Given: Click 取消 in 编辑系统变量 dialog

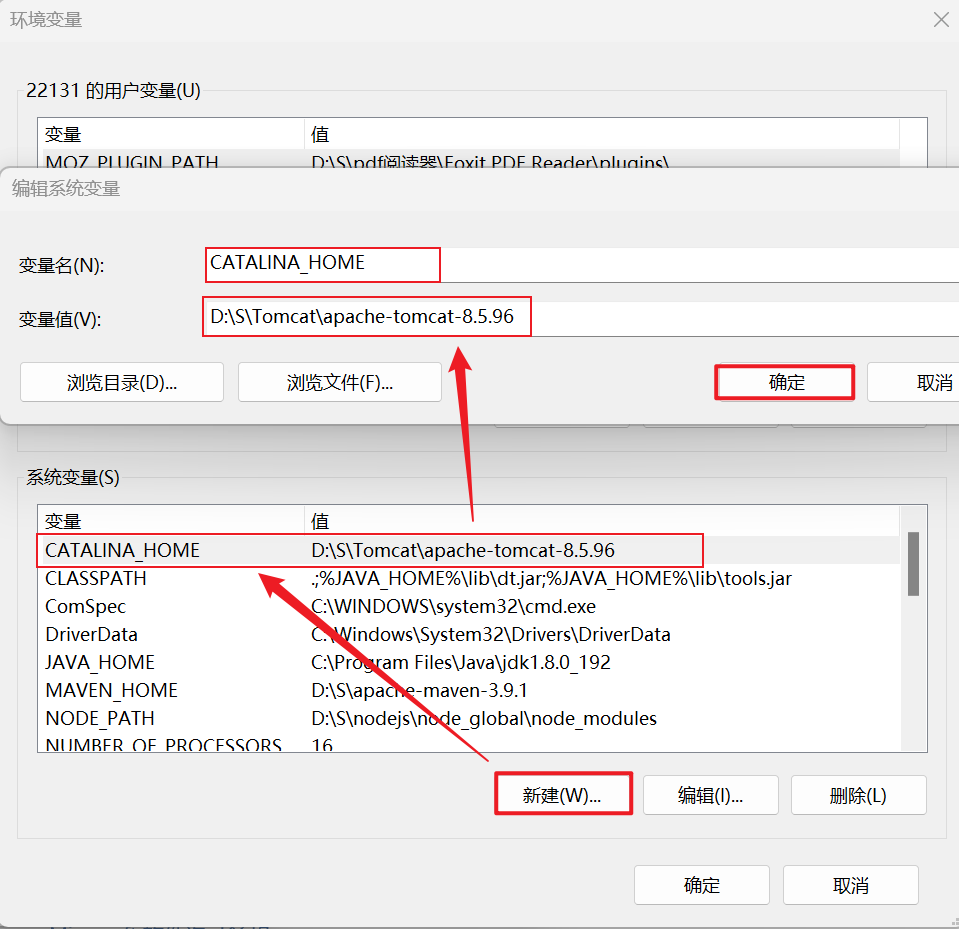Looking at the screenshot, I should [x=914, y=382].
